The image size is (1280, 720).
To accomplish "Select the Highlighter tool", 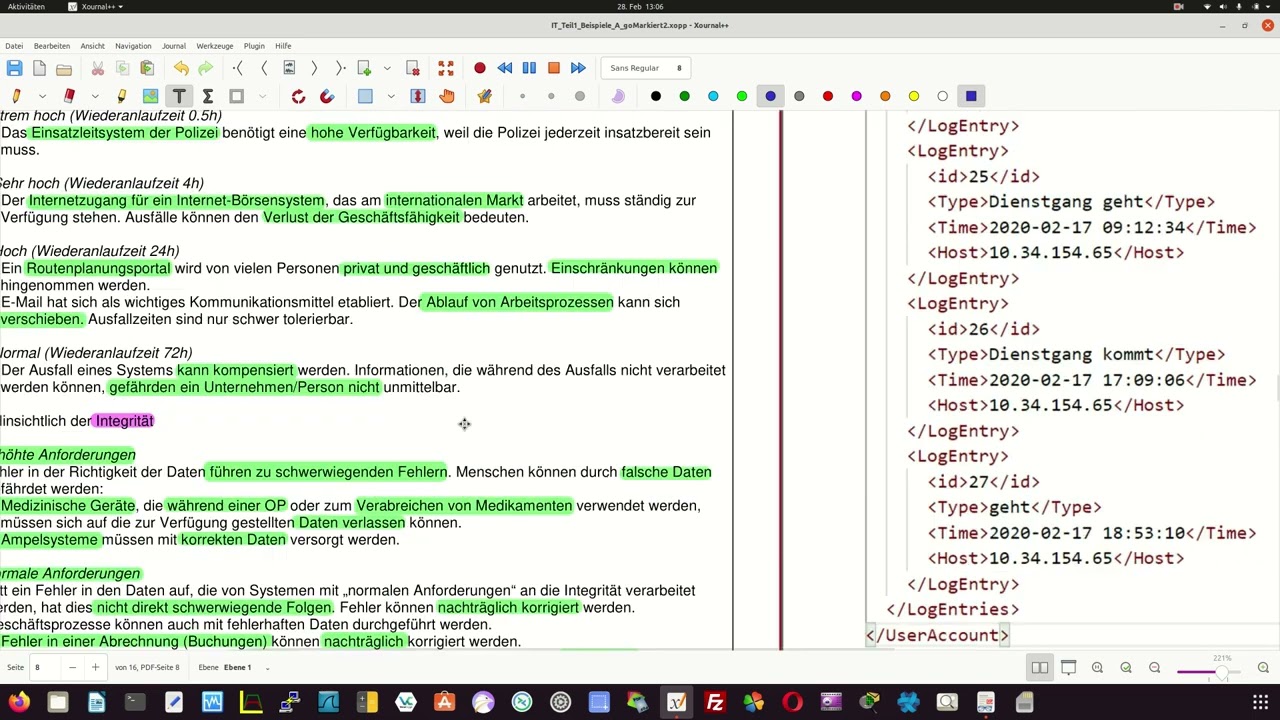I will click(122, 96).
